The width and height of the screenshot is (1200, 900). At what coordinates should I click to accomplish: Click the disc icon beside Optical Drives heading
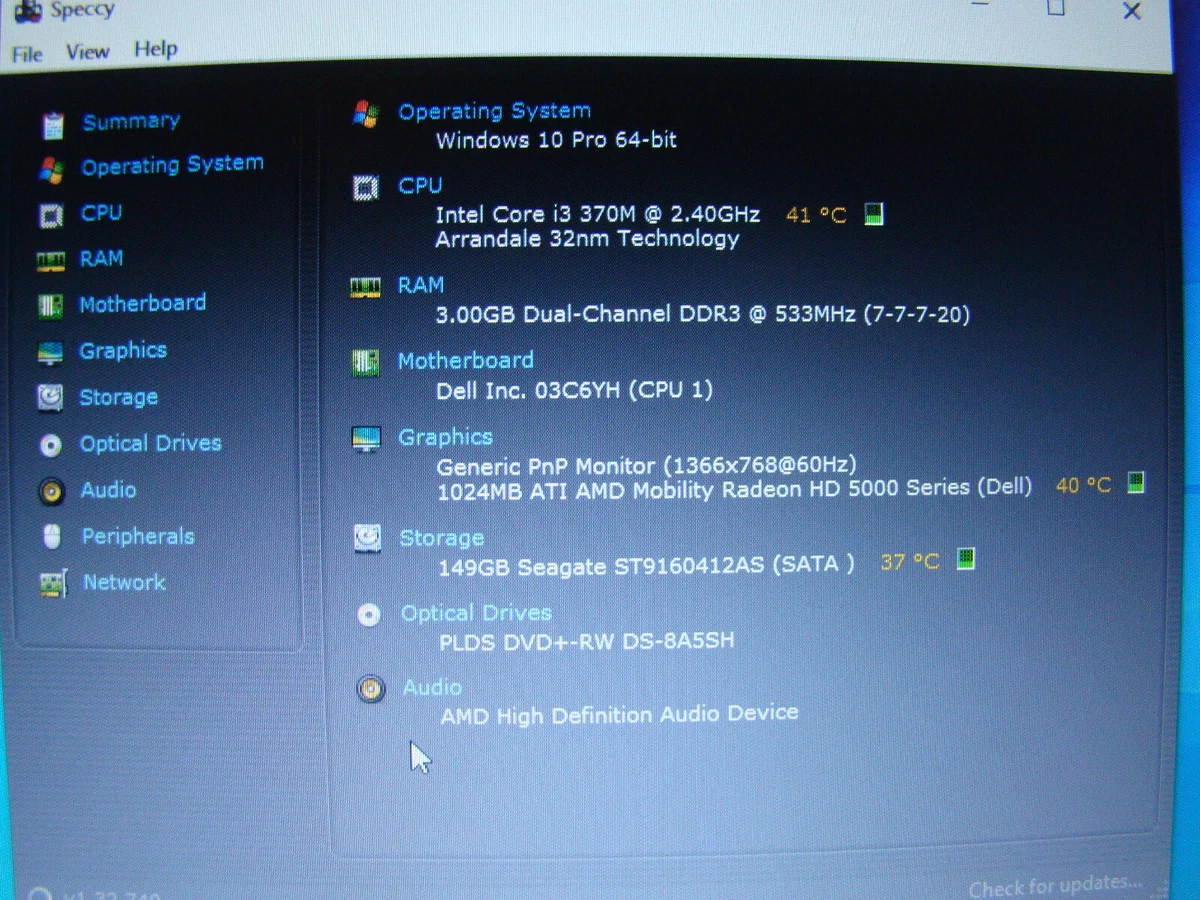tap(369, 615)
